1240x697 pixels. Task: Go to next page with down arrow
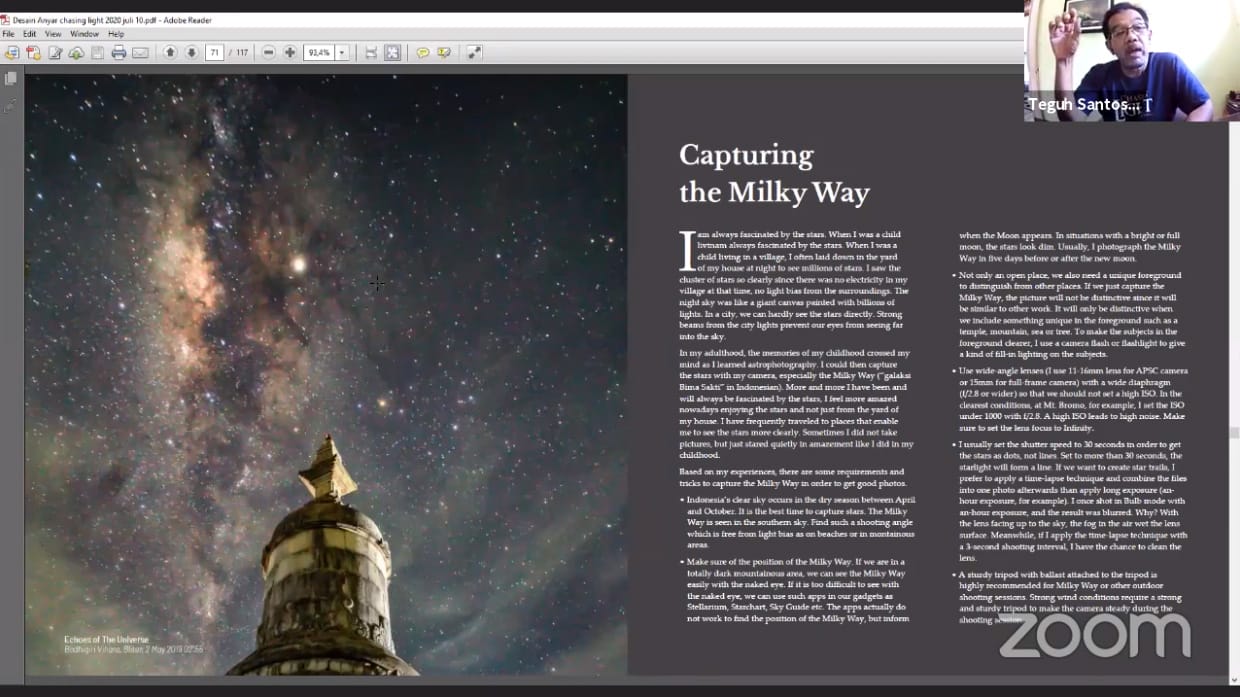click(191, 53)
